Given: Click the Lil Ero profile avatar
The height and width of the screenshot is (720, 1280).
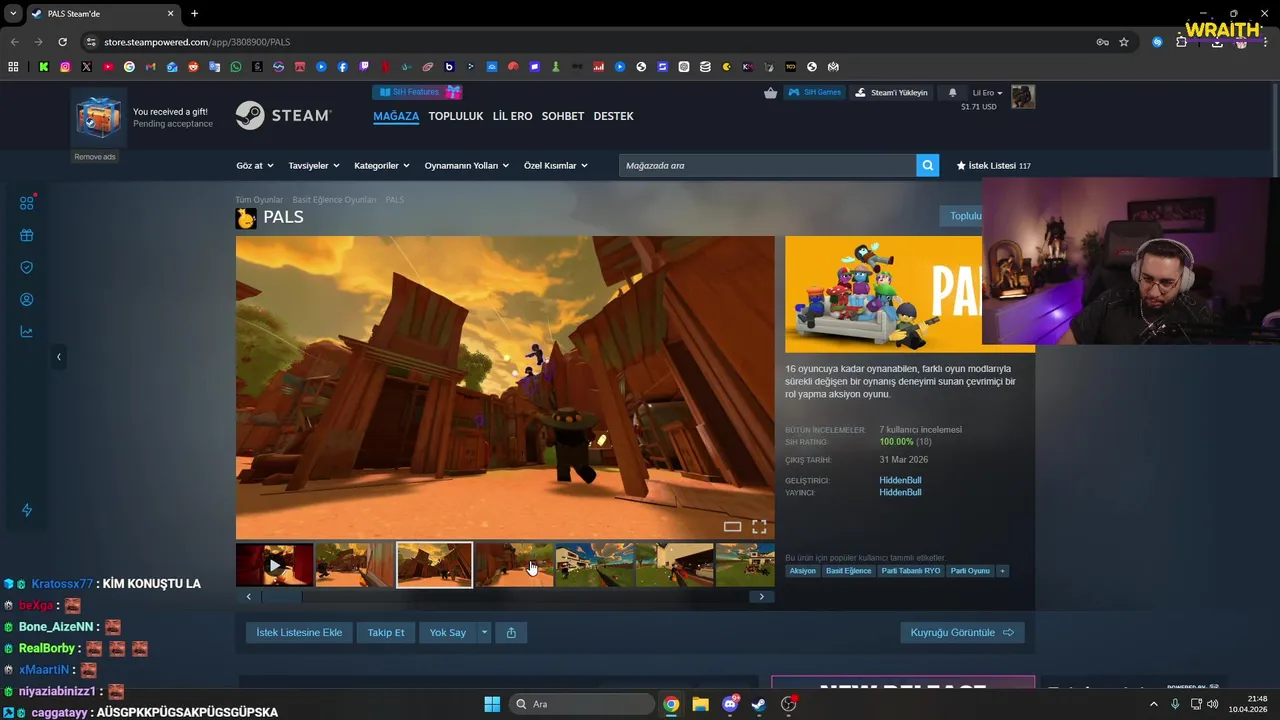Looking at the screenshot, I should coord(1022,97).
